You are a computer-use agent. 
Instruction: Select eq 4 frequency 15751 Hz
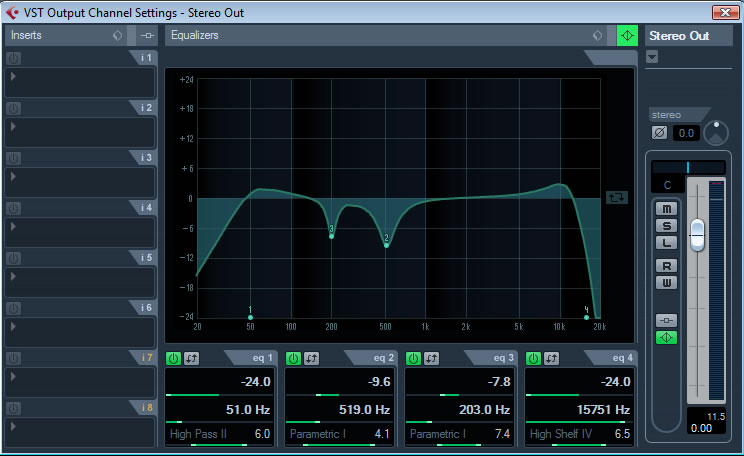[x=603, y=409]
